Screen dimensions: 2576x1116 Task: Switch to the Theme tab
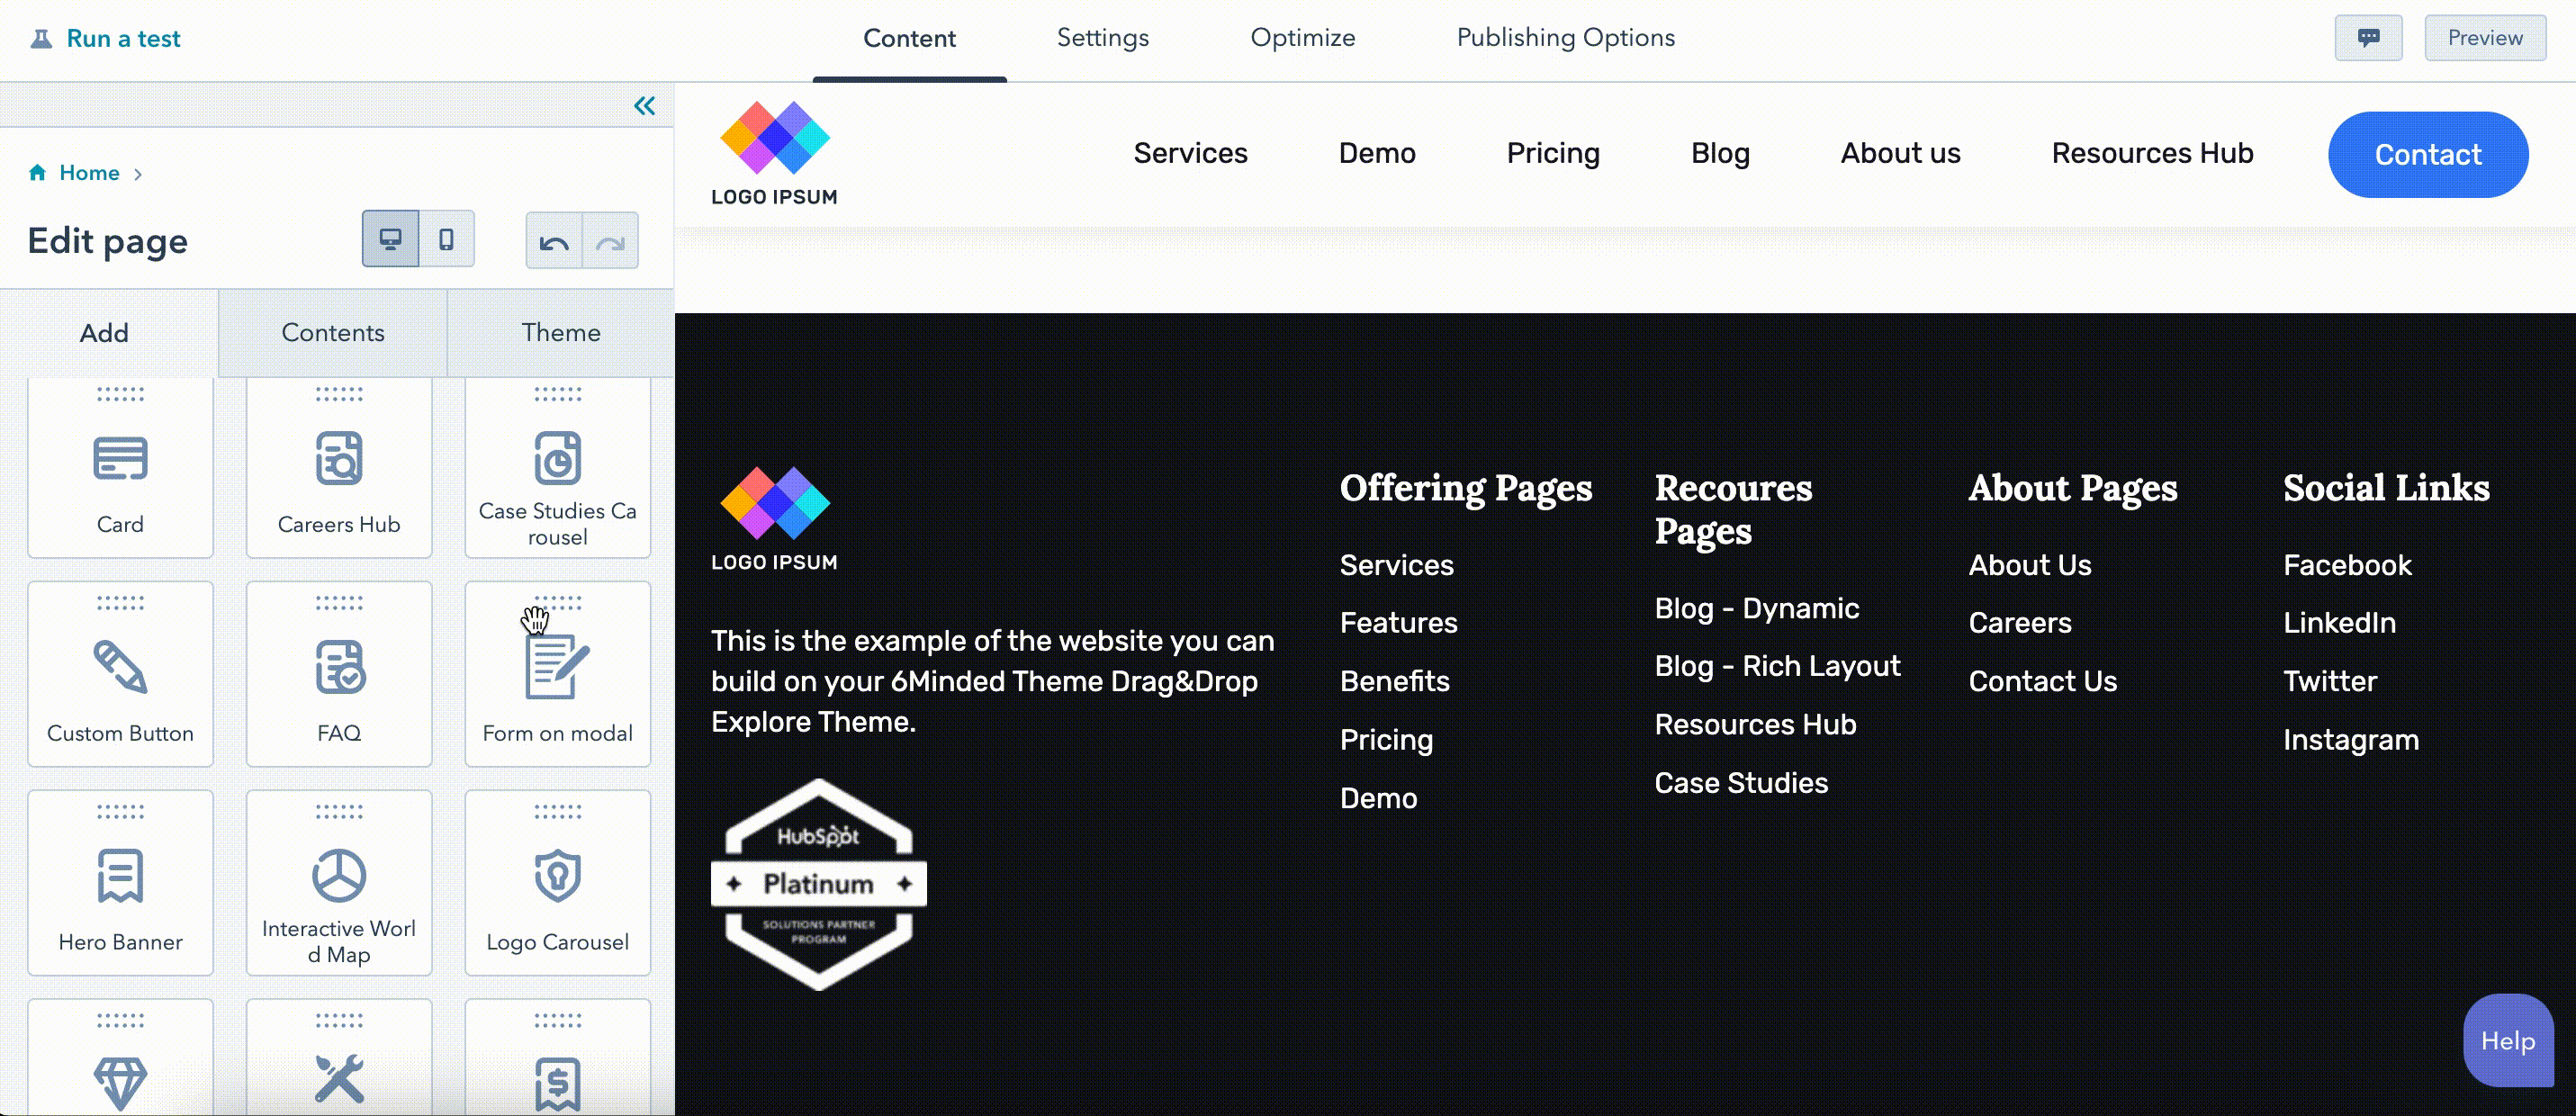click(x=561, y=333)
